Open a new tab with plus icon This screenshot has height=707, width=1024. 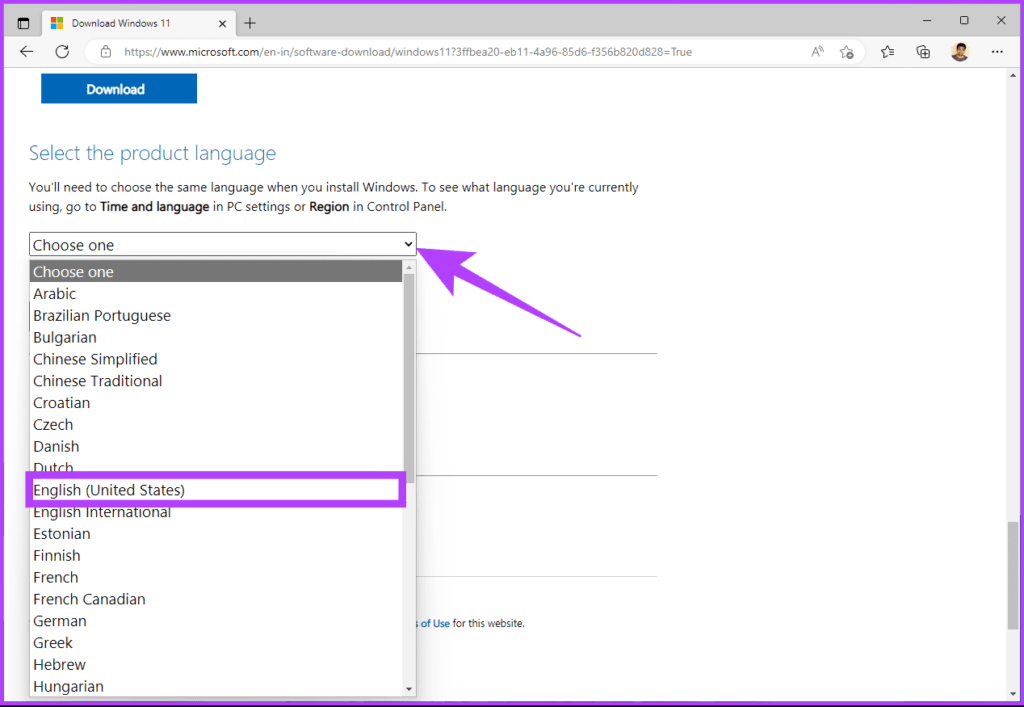click(x=249, y=24)
